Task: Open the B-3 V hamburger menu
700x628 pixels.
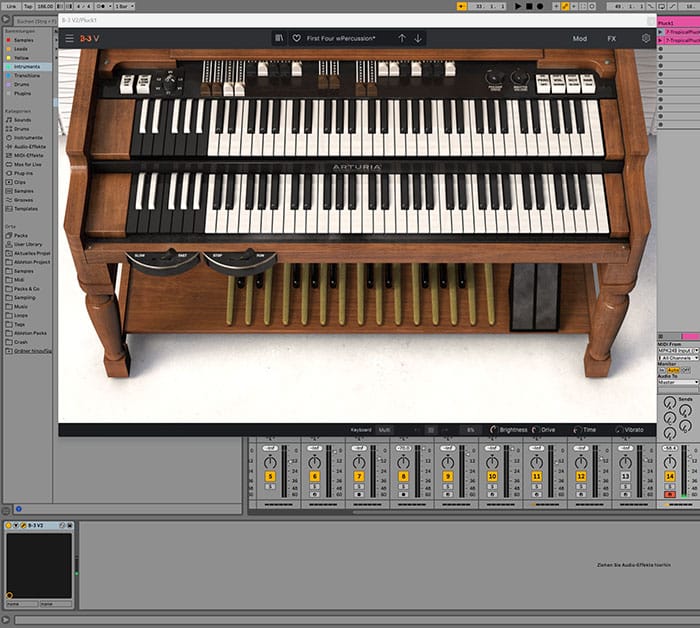Action: (x=70, y=38)
